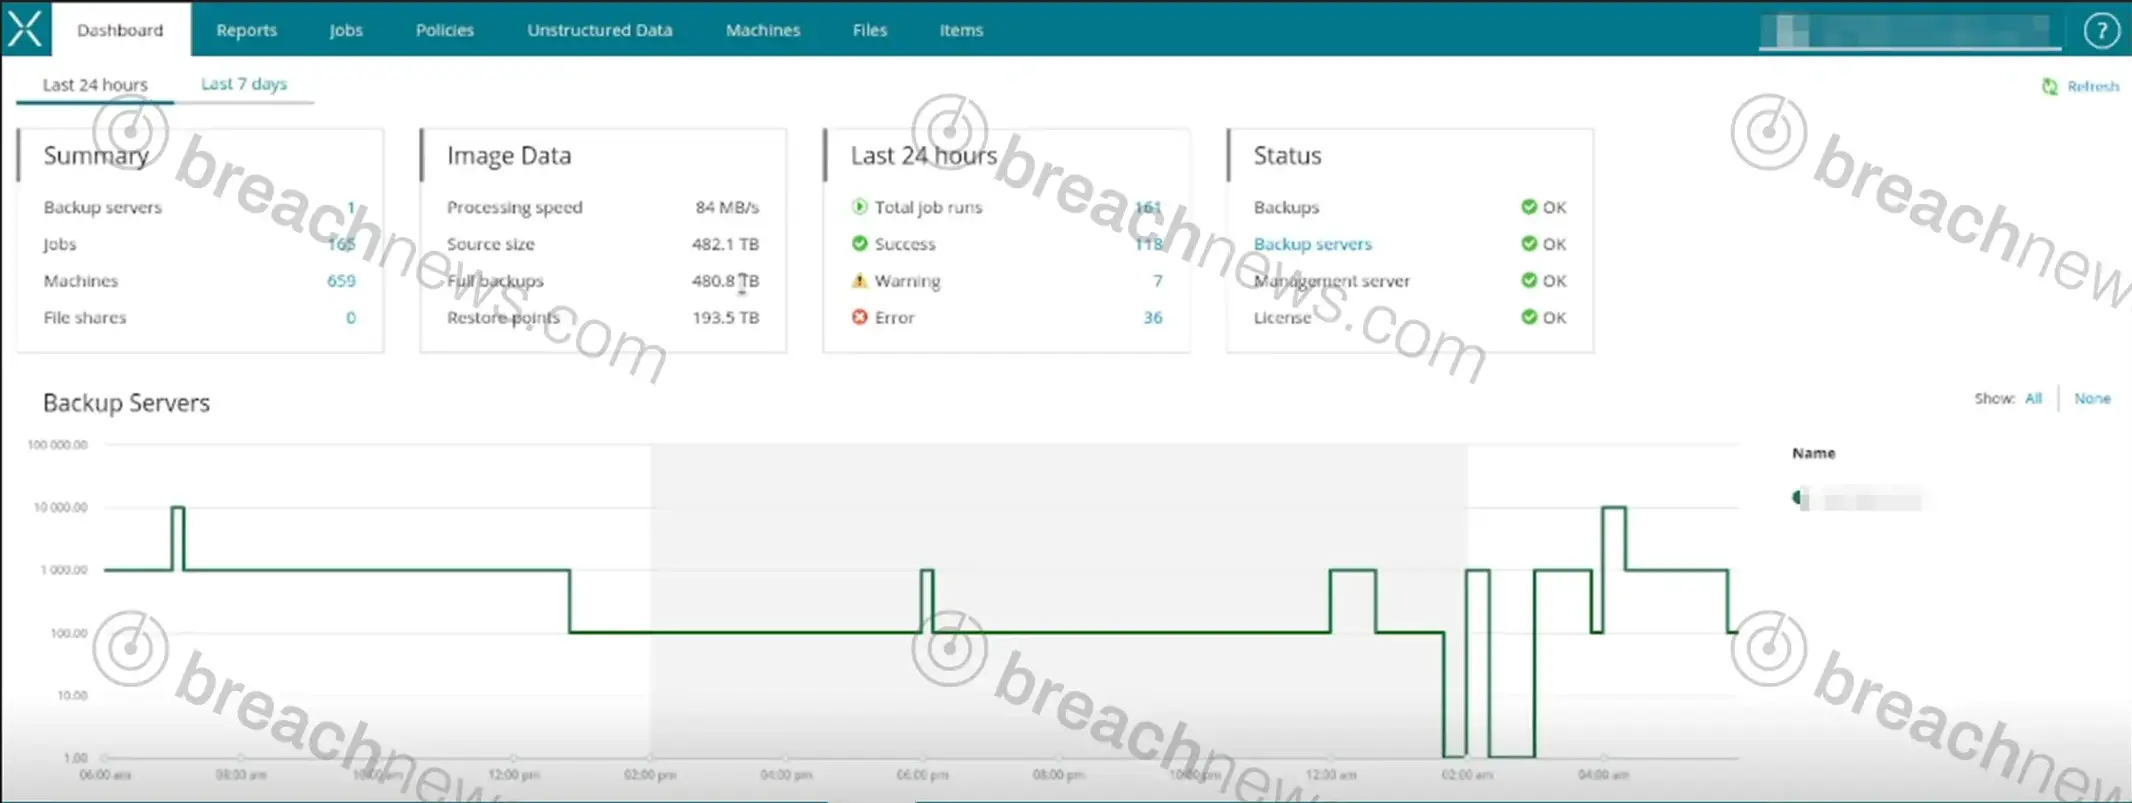Click the Machines count 659 link
Screen dimensions: 2132x803
point(341,281)
